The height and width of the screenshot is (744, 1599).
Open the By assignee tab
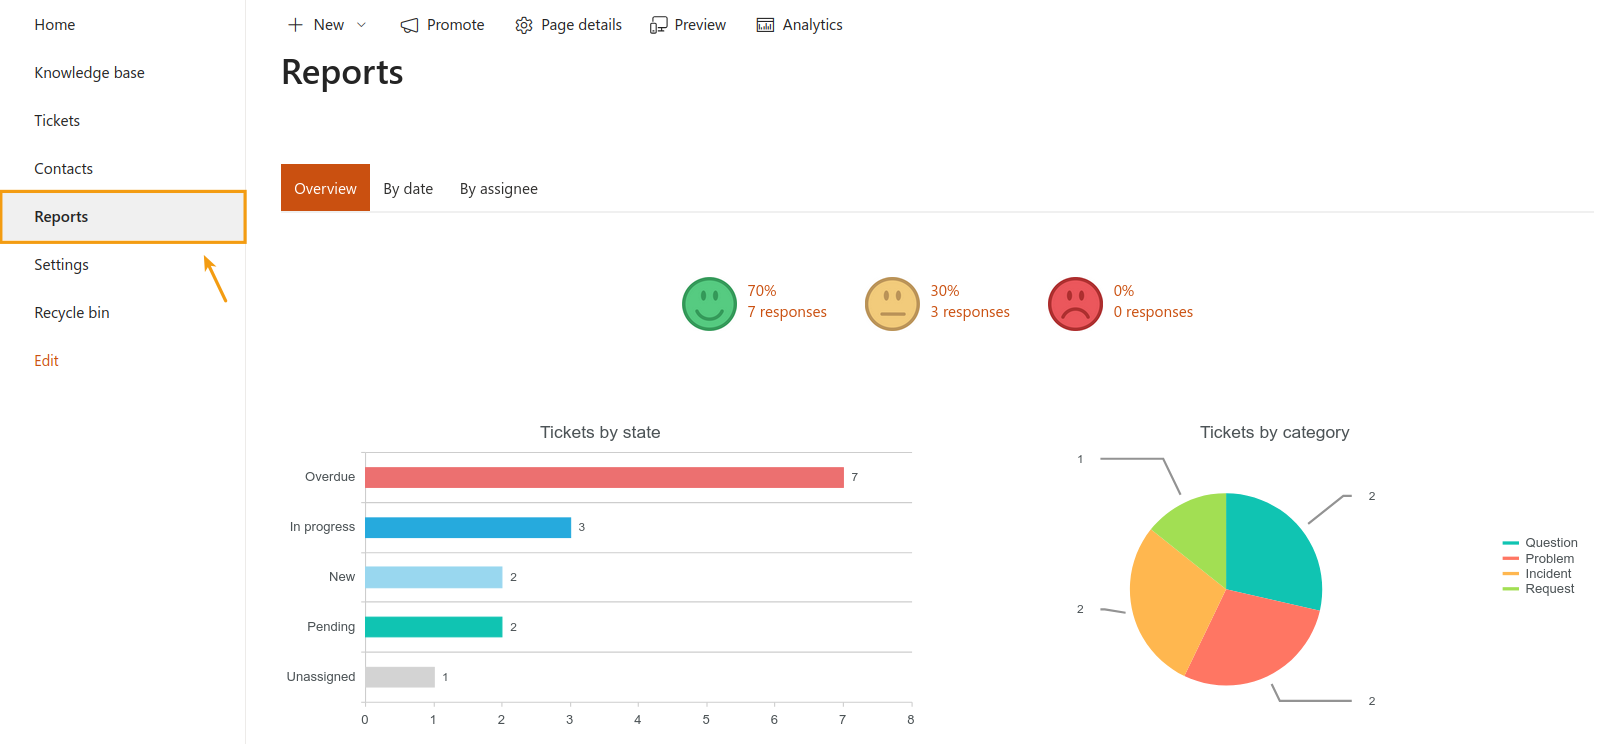pos(498,189)
